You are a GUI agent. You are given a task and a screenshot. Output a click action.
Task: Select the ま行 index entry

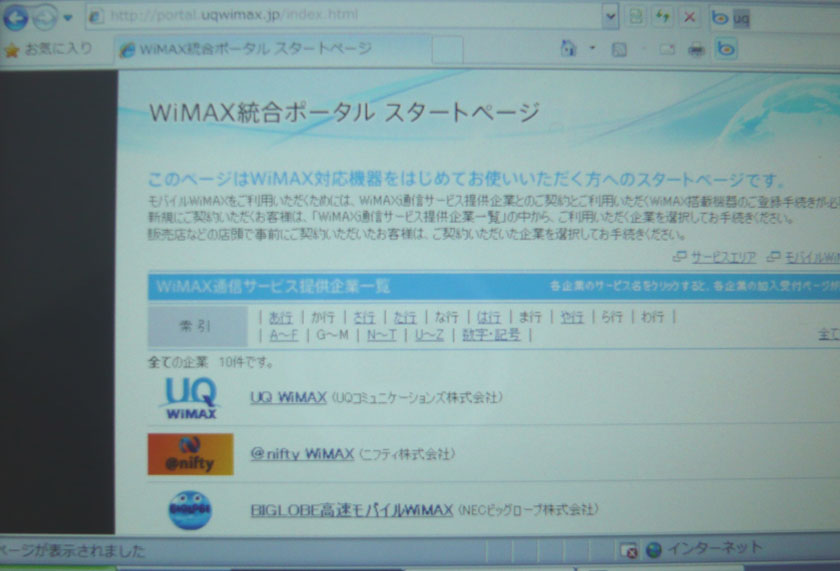tap(530, 317)
